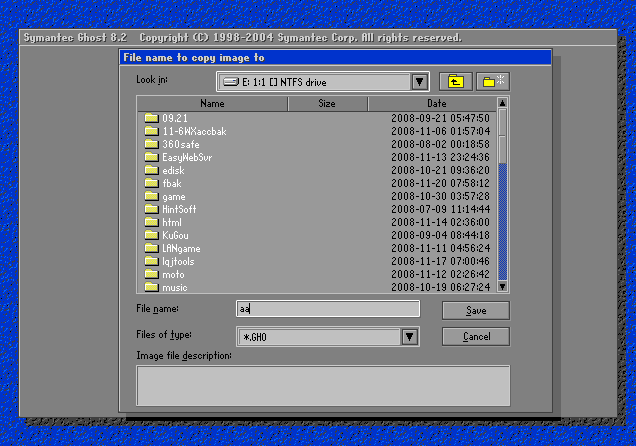The image size is (636, 446).
Task: Open the Look in drive dropdown arrow
Action: click(420, 82)
